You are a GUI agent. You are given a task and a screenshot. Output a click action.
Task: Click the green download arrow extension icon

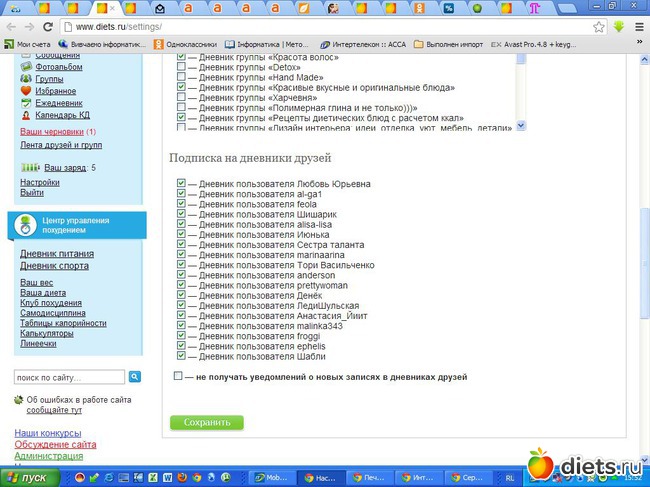pyautogui.click(x=620, y=26)
